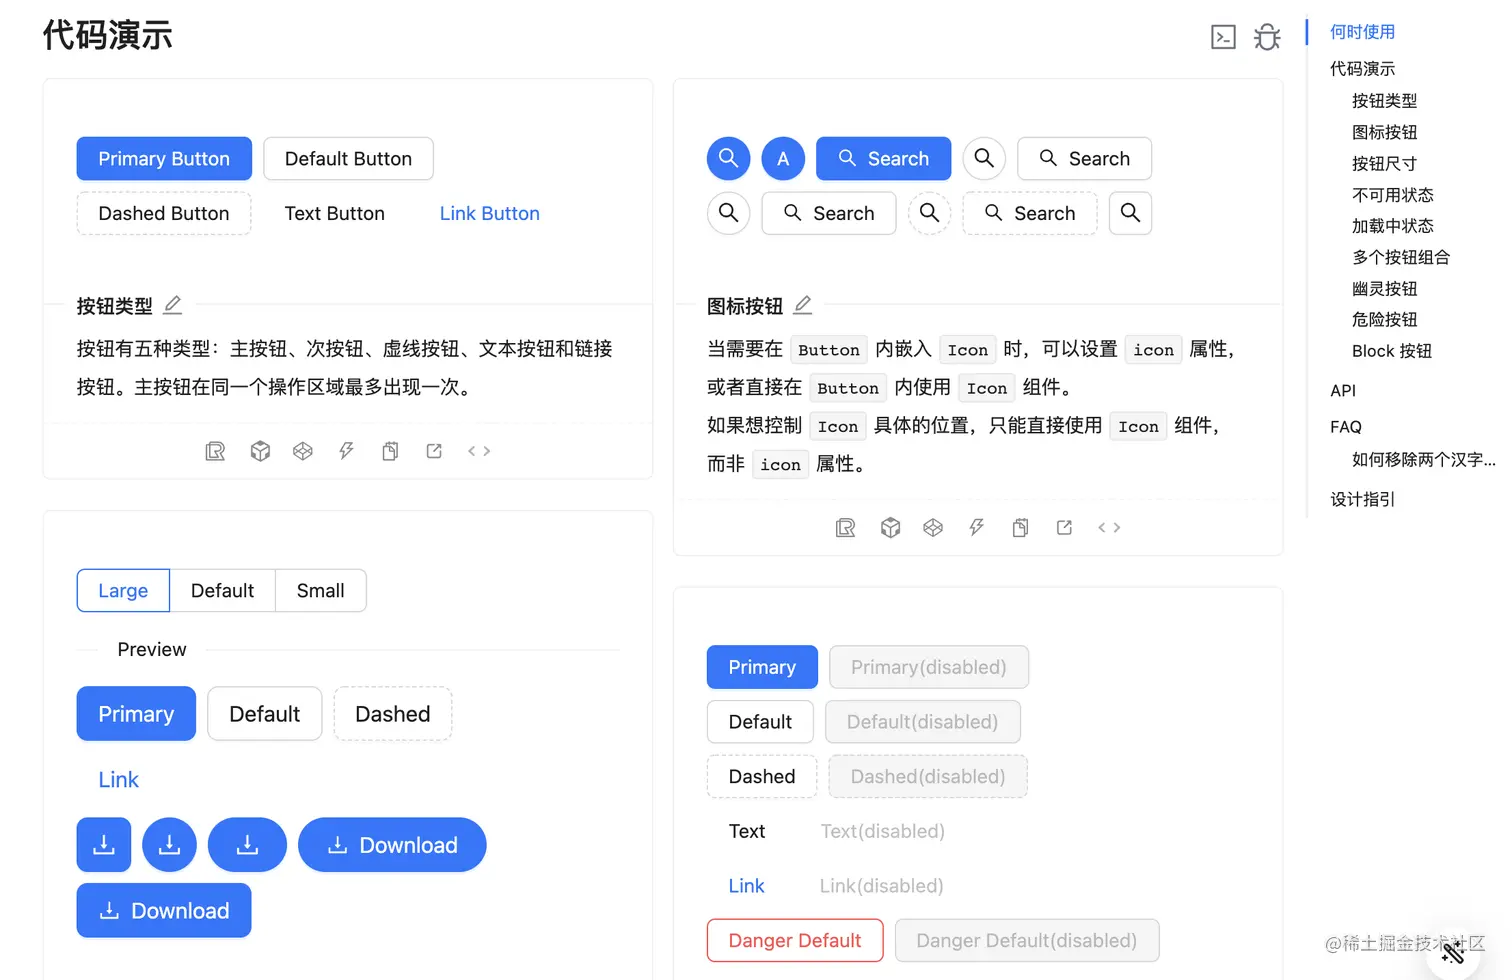Go to 图标按钮 anchor in sidebar
This screenshot has height=980, width=1512.
[1384, 132]
